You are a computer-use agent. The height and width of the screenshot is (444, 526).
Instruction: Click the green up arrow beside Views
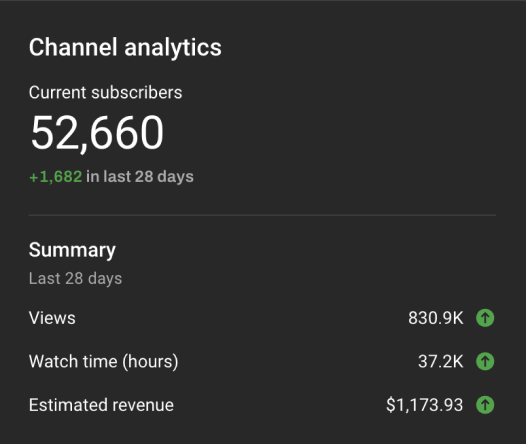(x=485, y=318)
